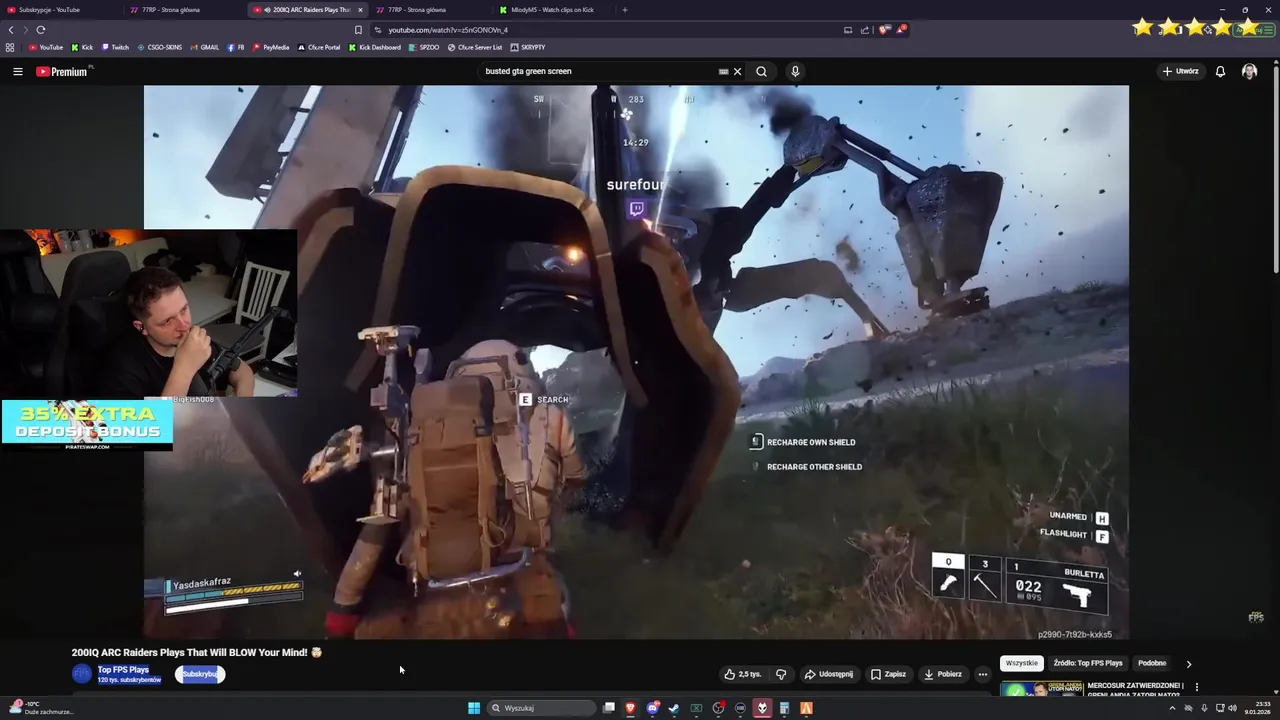
Task: Open the SPZOO bookmark
Action: pos(424,47)
